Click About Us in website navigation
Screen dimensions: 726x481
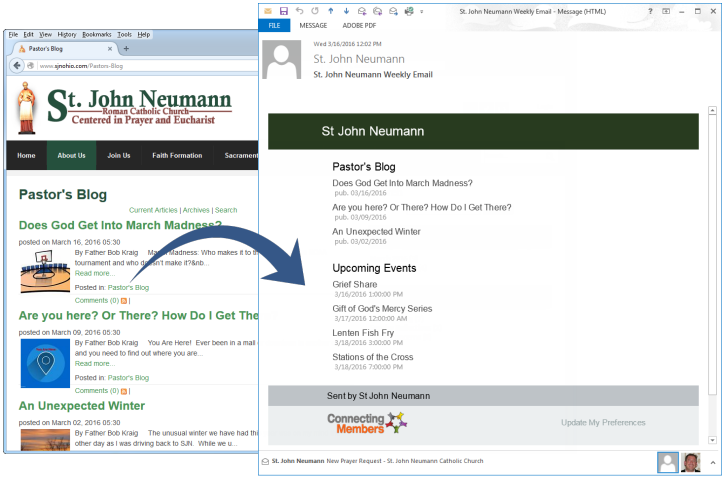pyautogui.click(x=71, y=156)
